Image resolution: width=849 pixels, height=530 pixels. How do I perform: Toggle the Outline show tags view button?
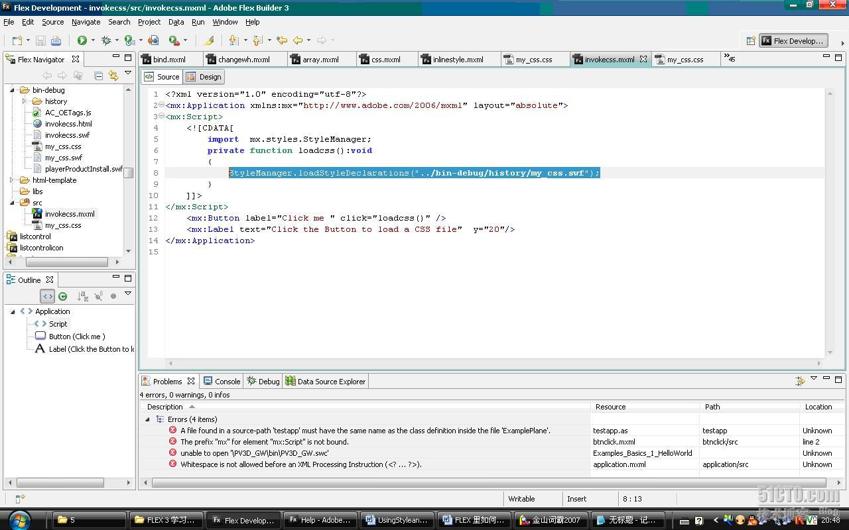47,296
